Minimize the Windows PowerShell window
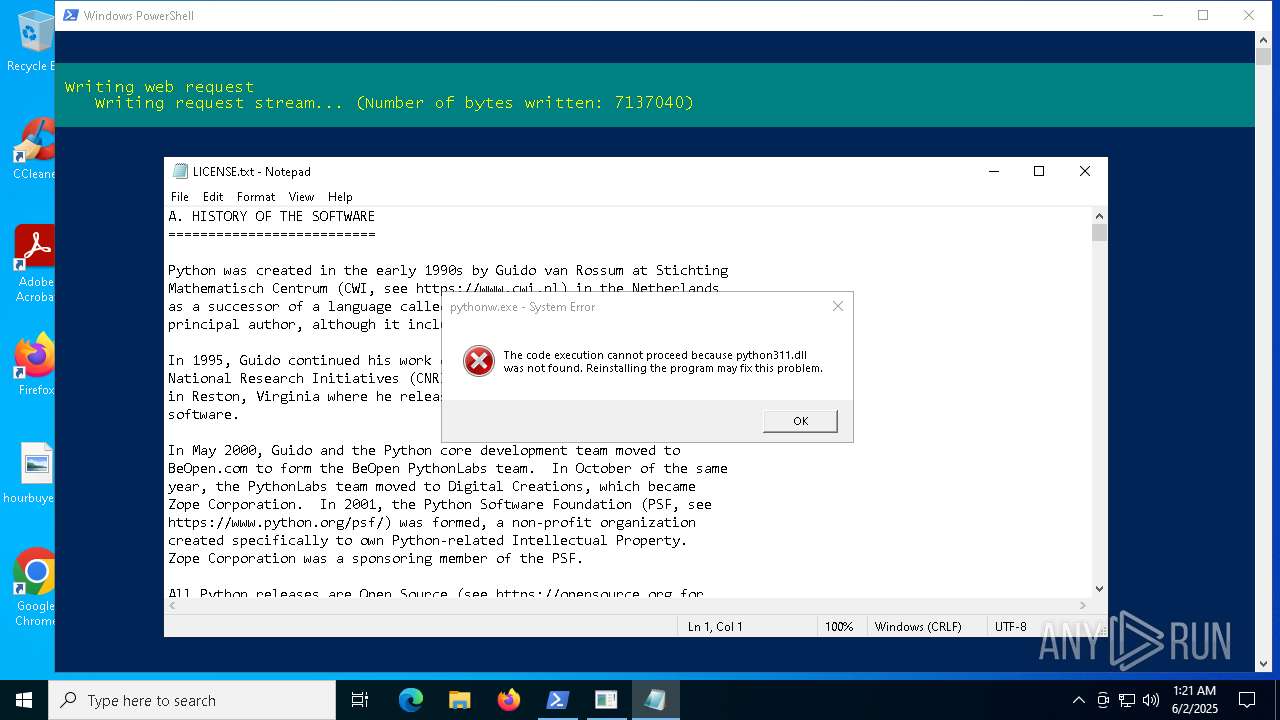Image resolution: width=1280 pixels, height=720 pixels. pyautogui.click(x=1158, y=15)
